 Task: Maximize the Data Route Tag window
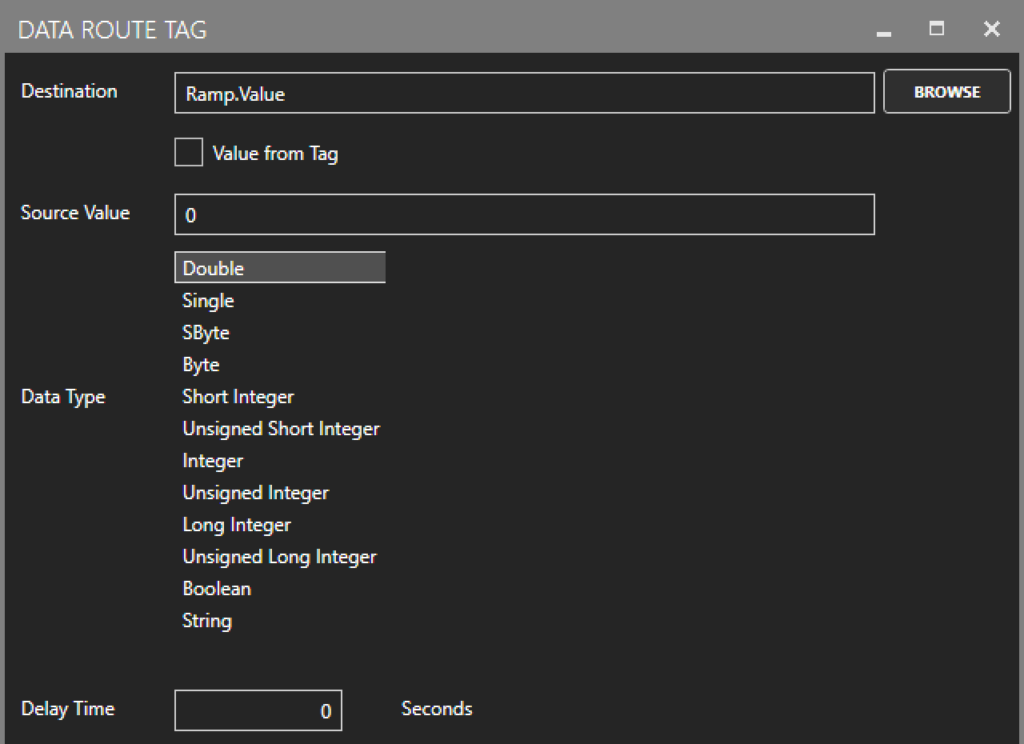pyautogui.click(x=937, y=29)
